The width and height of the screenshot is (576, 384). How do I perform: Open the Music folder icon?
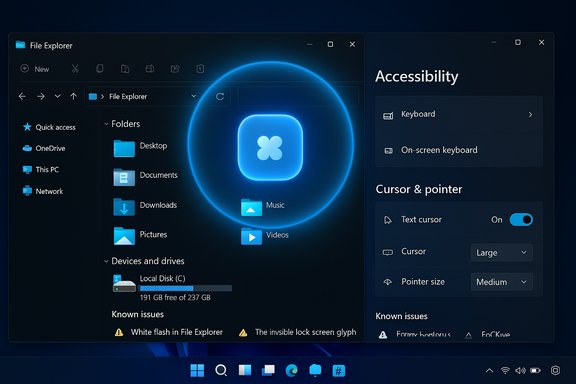click(251, 208)
